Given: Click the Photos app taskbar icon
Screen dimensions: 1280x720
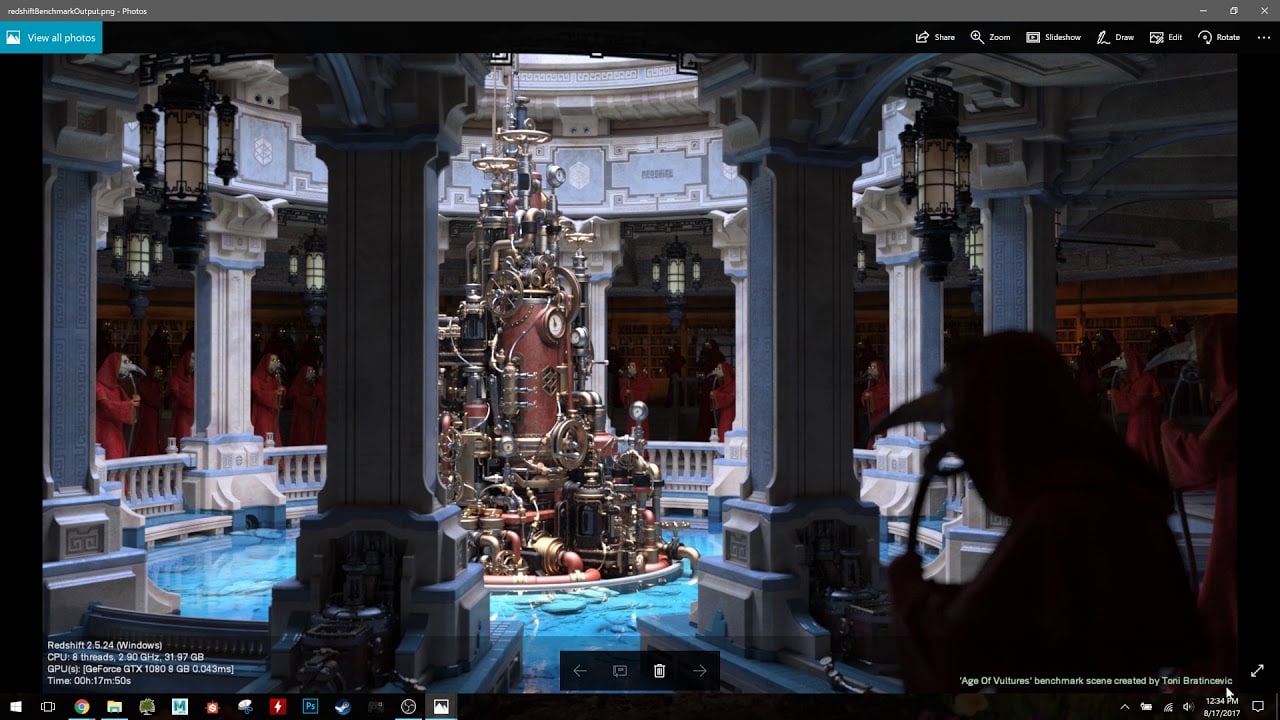Looking at the screenshot, I should click(441, 706).
